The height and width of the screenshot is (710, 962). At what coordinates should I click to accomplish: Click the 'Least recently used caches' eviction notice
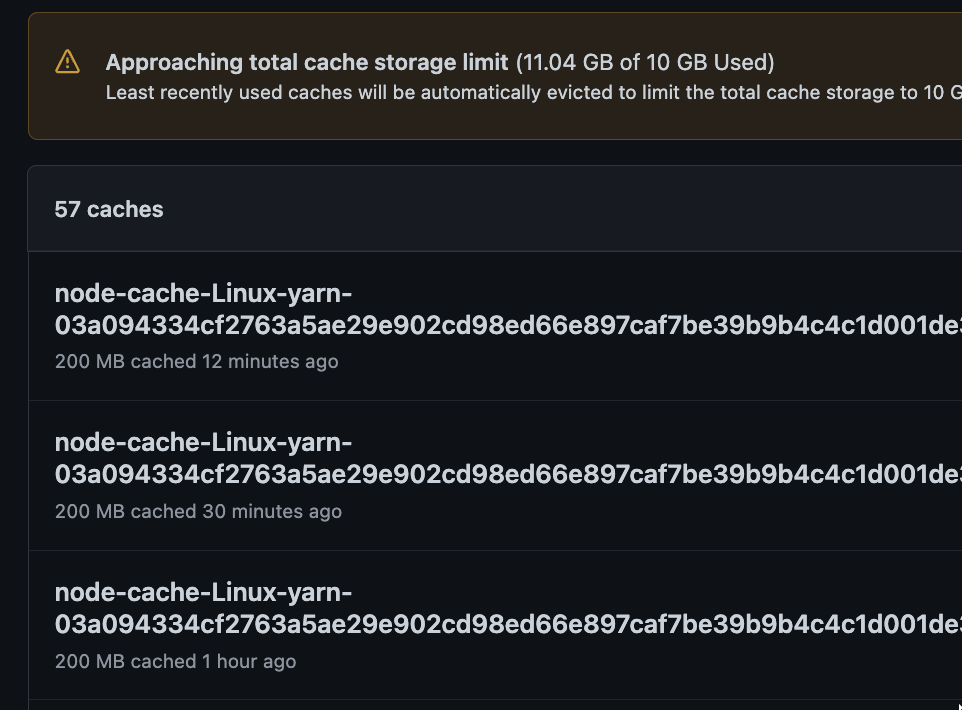coord(534,93)
